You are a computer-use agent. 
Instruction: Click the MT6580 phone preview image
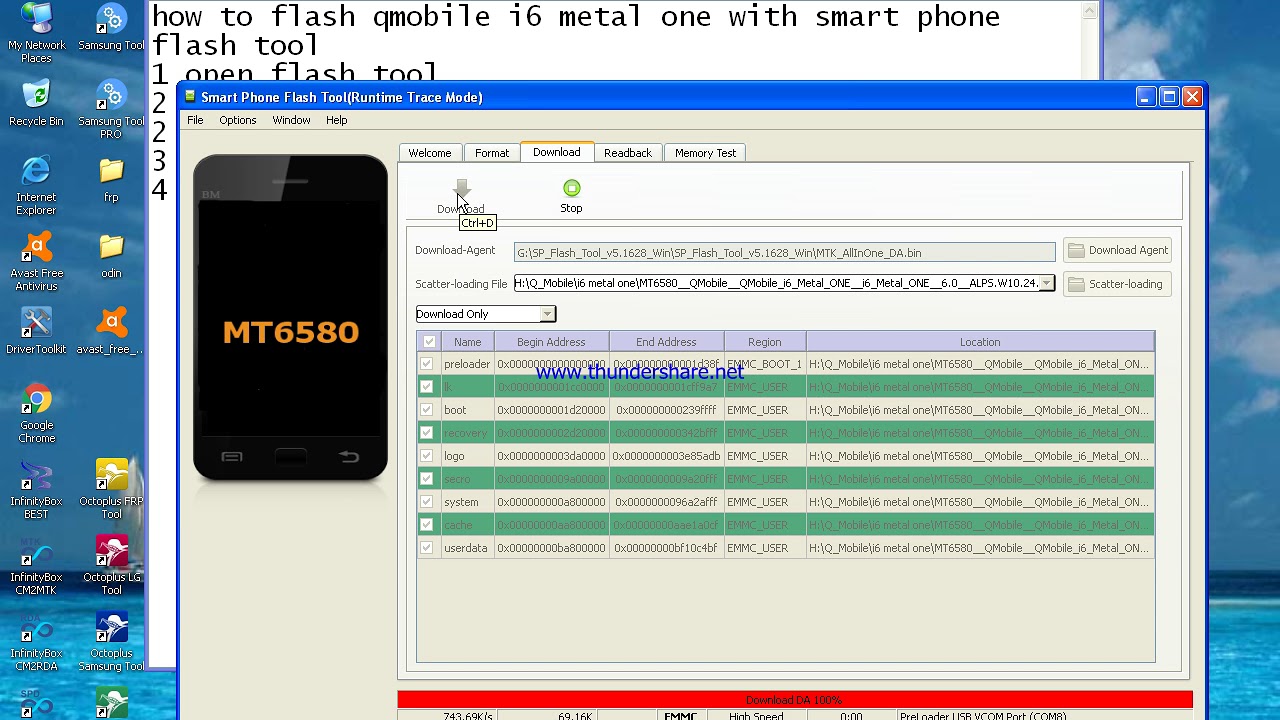coord(290,318)
